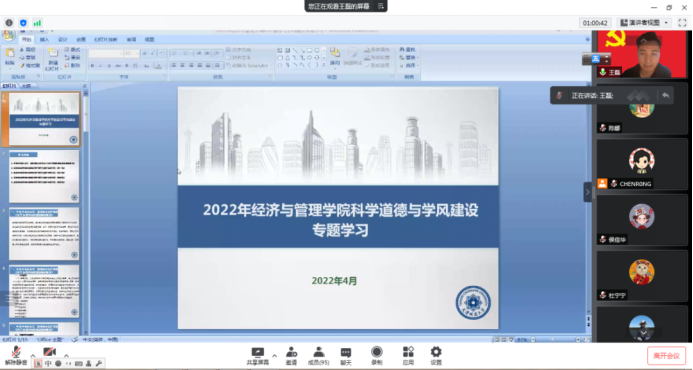The image size is (693, 370).
Task: Open the 聊天 chat panel
Action: click(346, 356)
